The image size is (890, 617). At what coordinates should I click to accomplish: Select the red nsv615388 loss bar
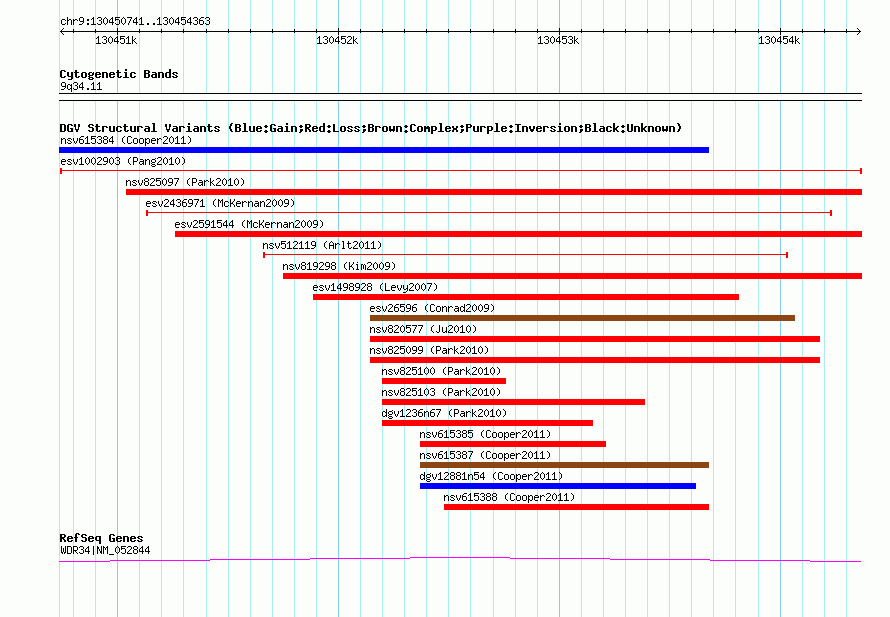(576, 507)
